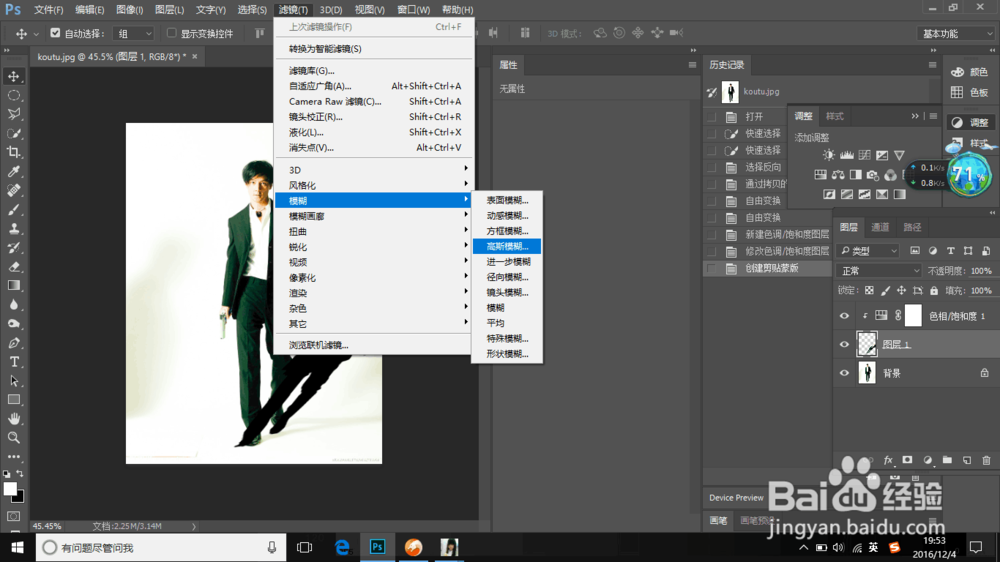Open Microsoft Edge from taskbar
Screen dimensions: 1000x562
click(342, 547)
